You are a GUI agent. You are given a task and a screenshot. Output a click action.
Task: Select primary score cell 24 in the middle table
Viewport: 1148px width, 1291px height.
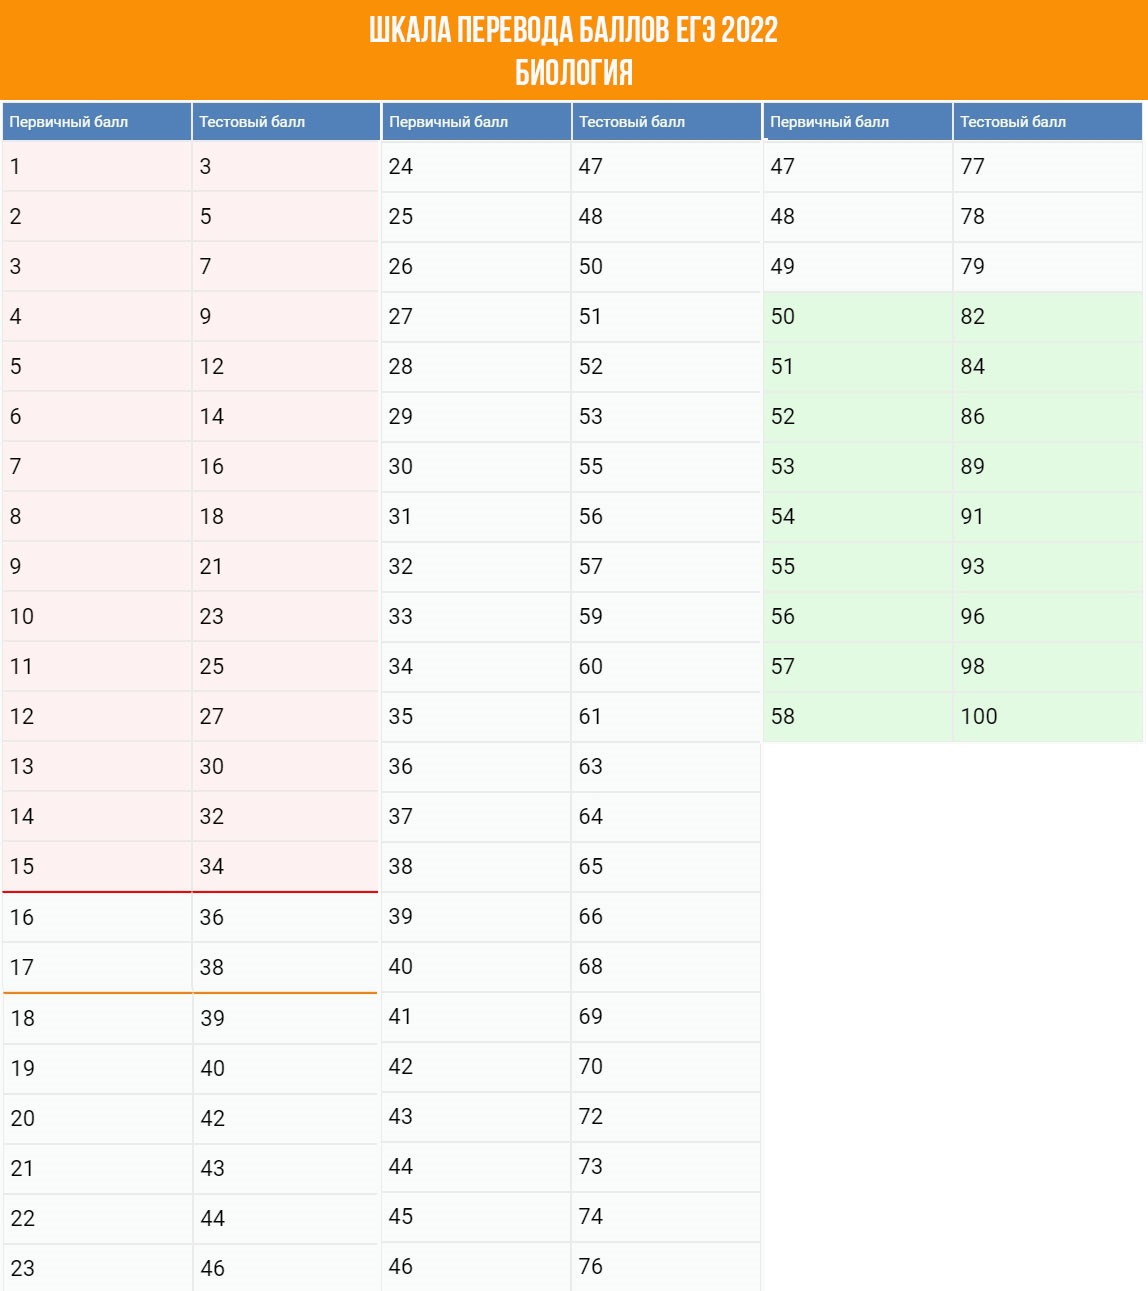tap(476, 166)
